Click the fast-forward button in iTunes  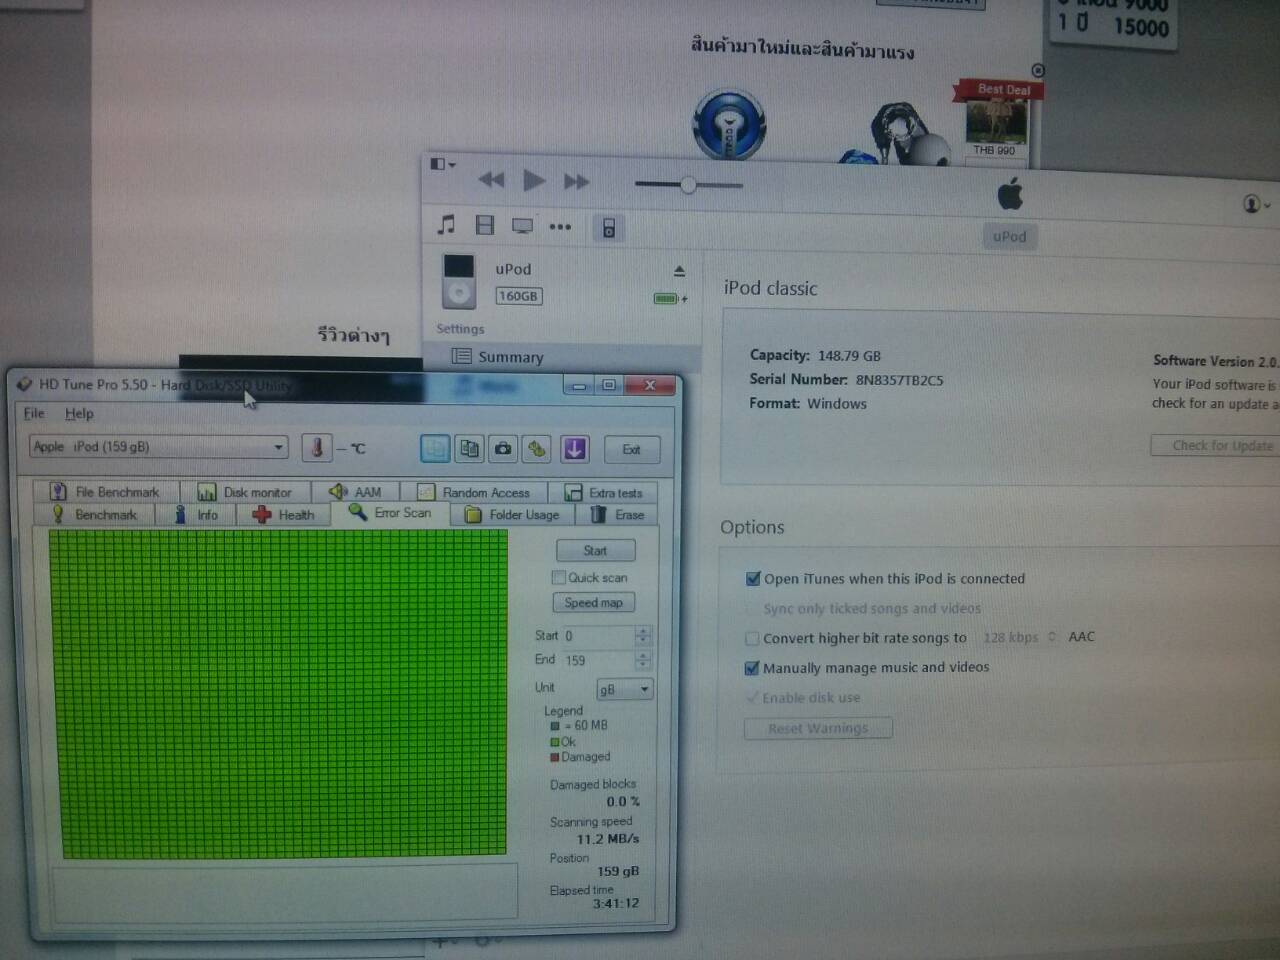[x=577, y=181]
